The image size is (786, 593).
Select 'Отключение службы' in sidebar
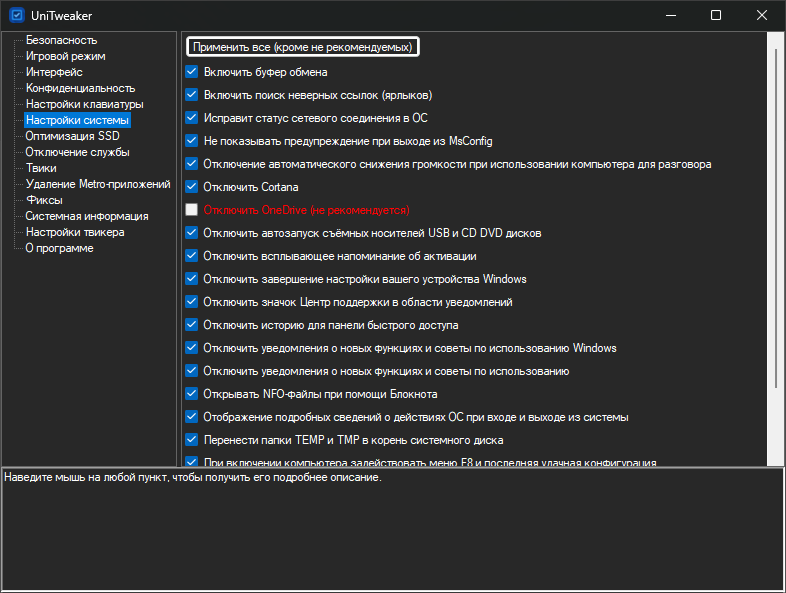(77, 152)
